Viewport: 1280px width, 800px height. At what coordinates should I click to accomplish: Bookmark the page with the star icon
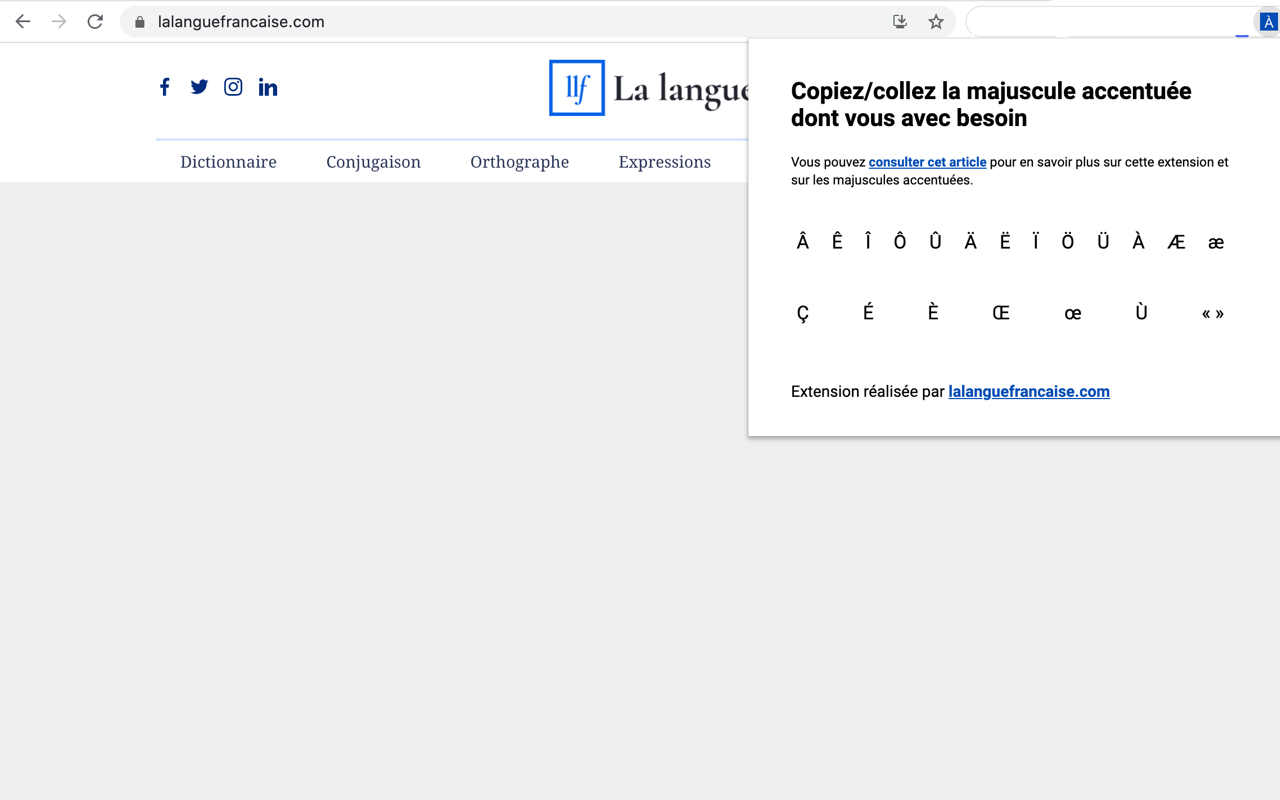coord(935,21)
